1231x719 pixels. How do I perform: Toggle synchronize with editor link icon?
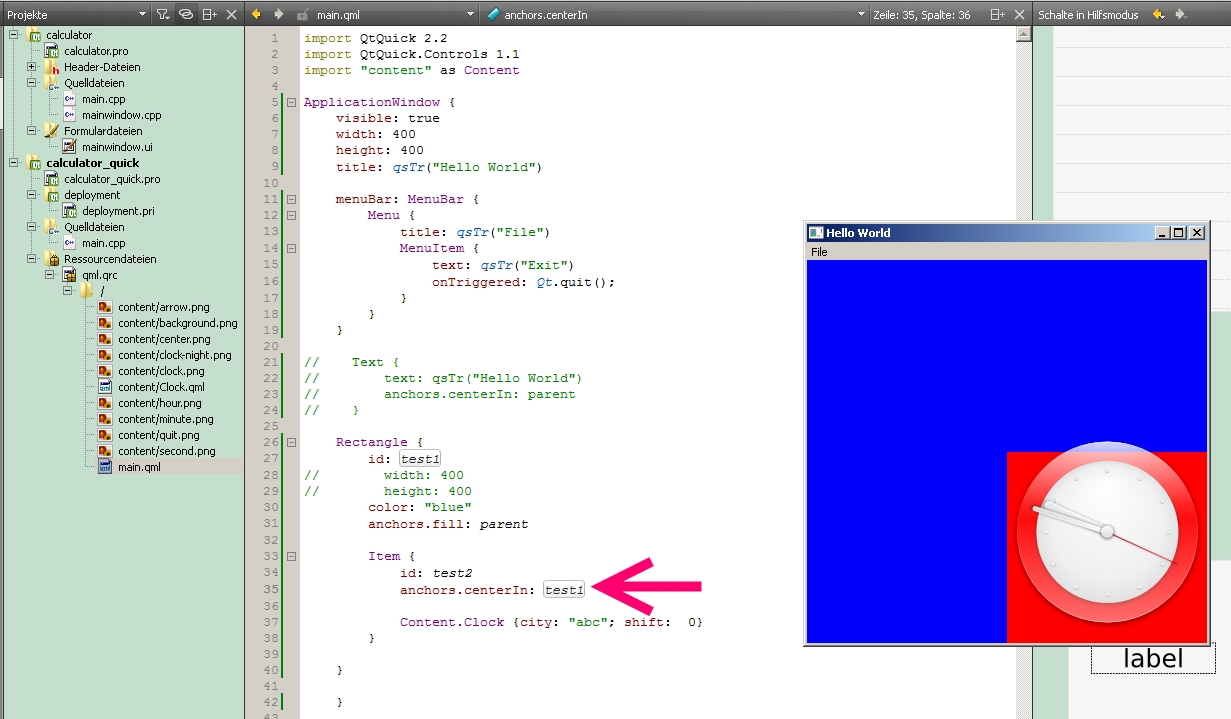point(185,14)
